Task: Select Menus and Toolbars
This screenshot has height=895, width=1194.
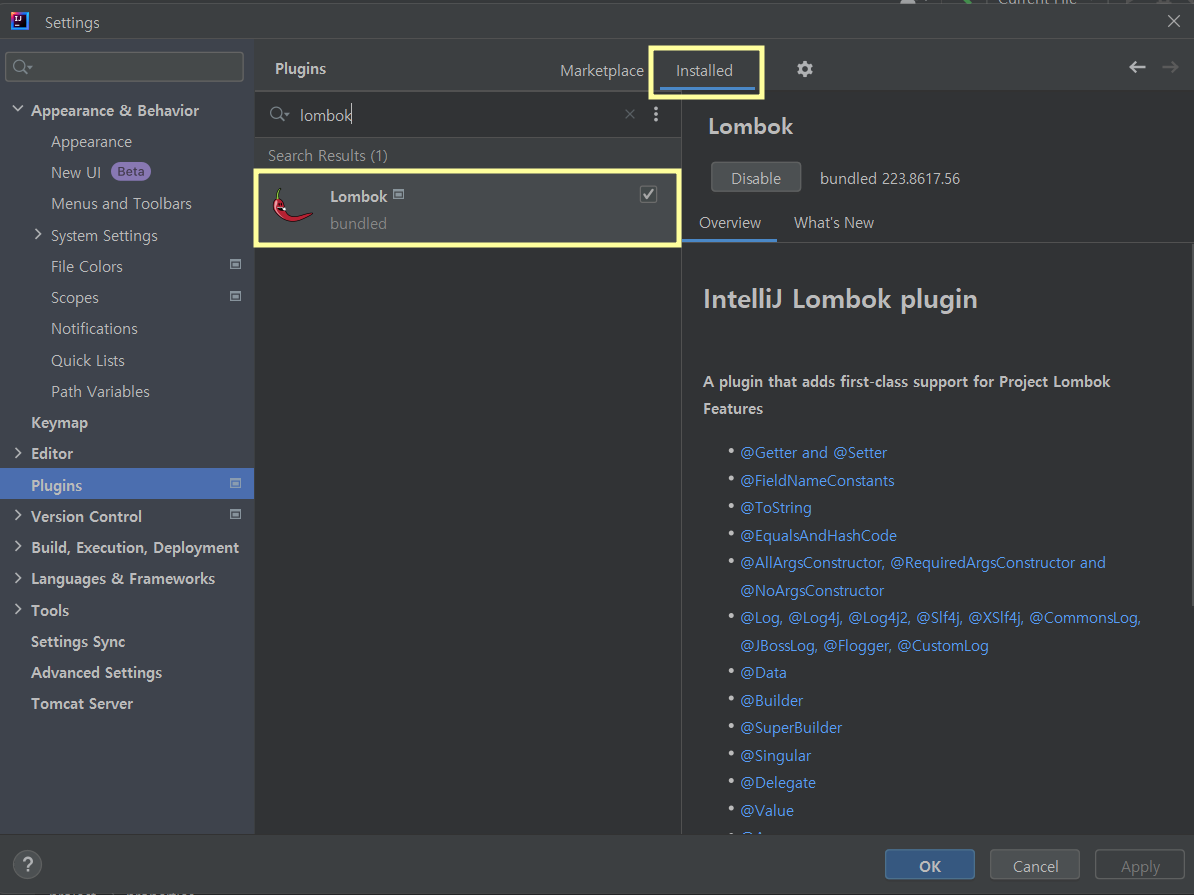Action: (121, 203)
